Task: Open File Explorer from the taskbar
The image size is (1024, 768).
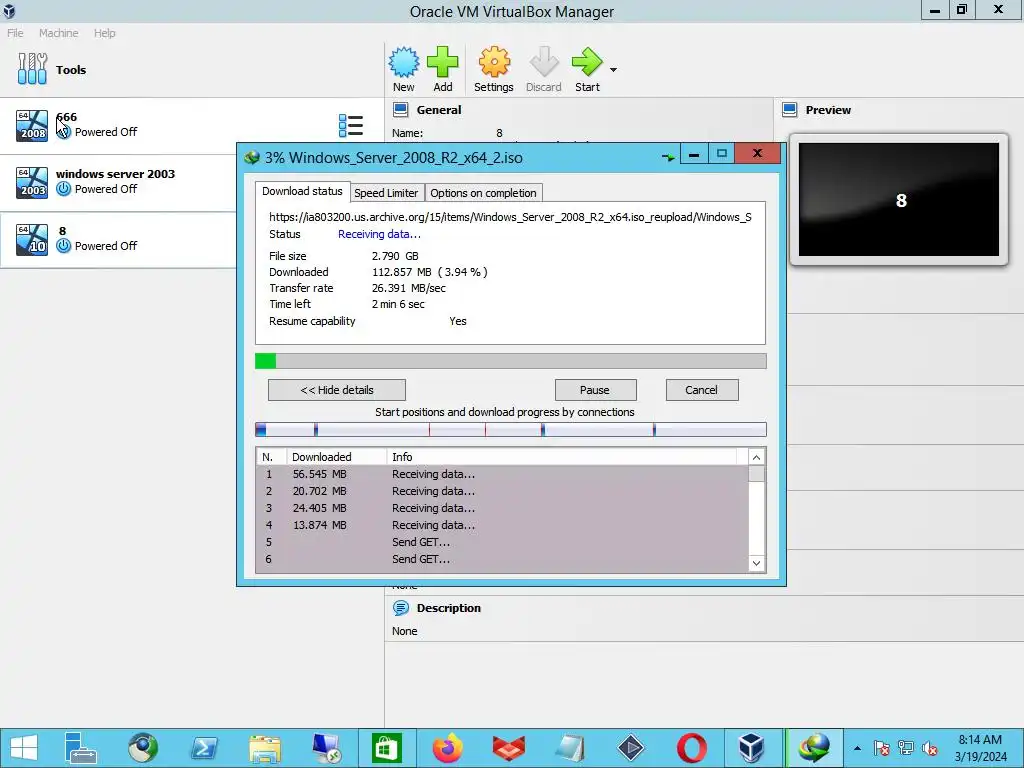Action: (x=264, y=748)
